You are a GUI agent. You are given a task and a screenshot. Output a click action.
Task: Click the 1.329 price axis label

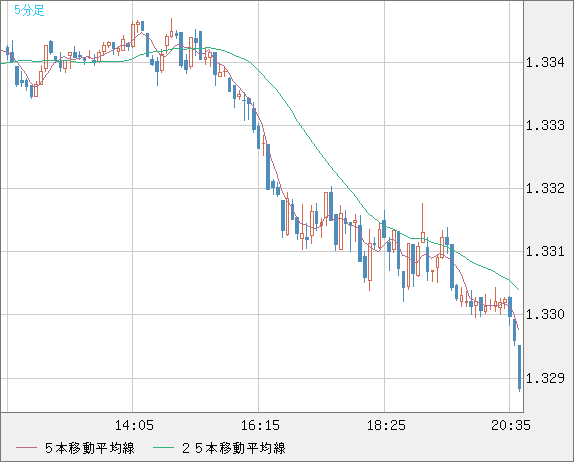click(x=545, y=378)
